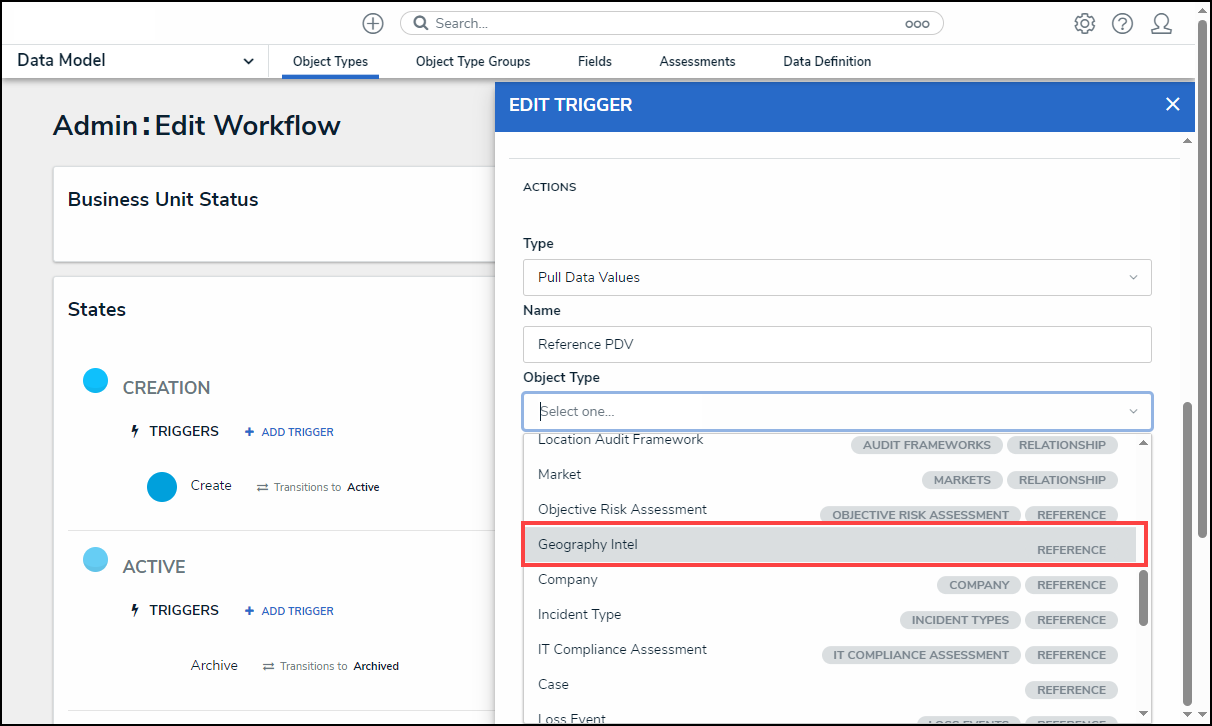Click Add Trigger under ACTIVE state
1212x726 pixels.
coord(290,611)
